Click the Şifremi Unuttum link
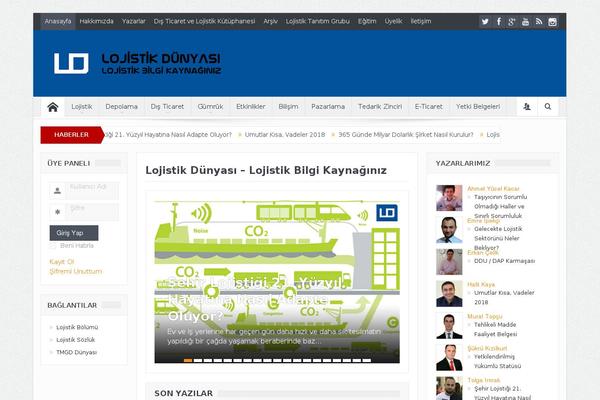600x400 pixels. point(76,271)
